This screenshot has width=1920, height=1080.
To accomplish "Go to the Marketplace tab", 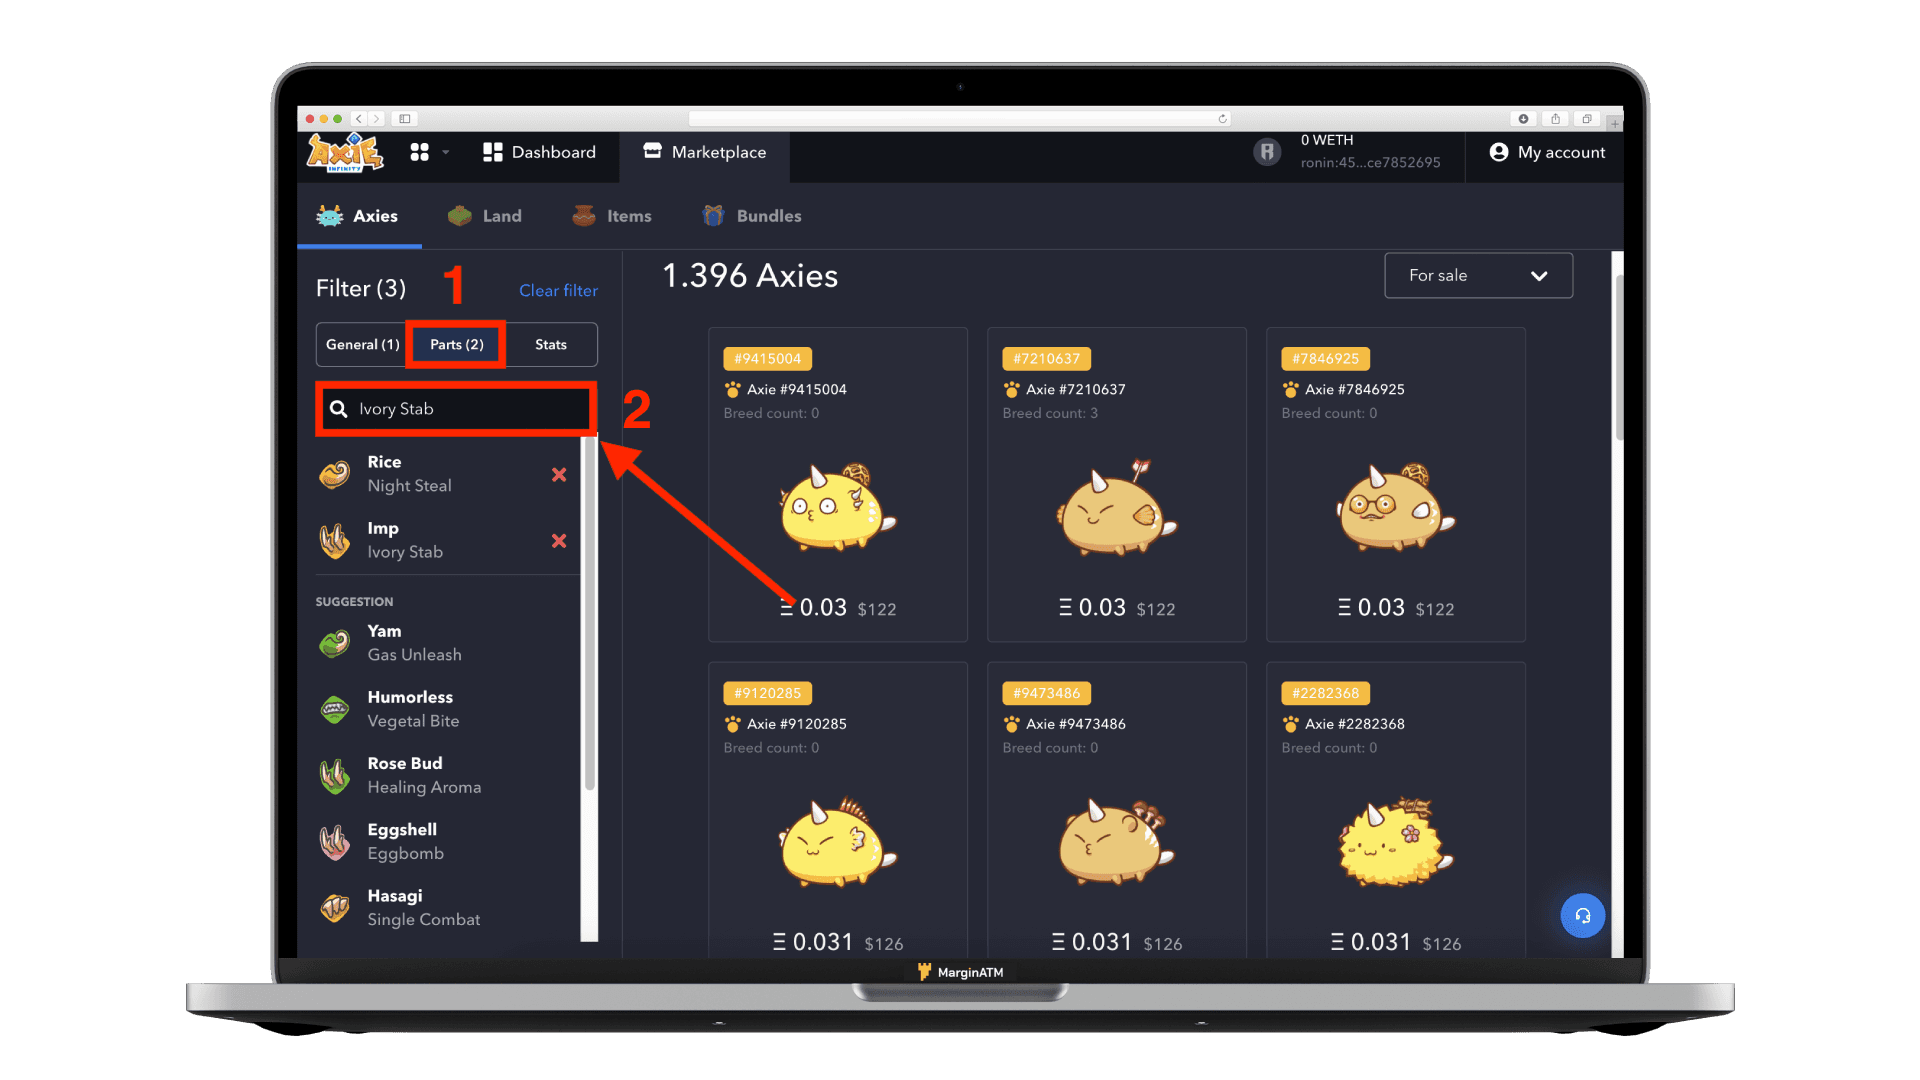I will [705, 152].
